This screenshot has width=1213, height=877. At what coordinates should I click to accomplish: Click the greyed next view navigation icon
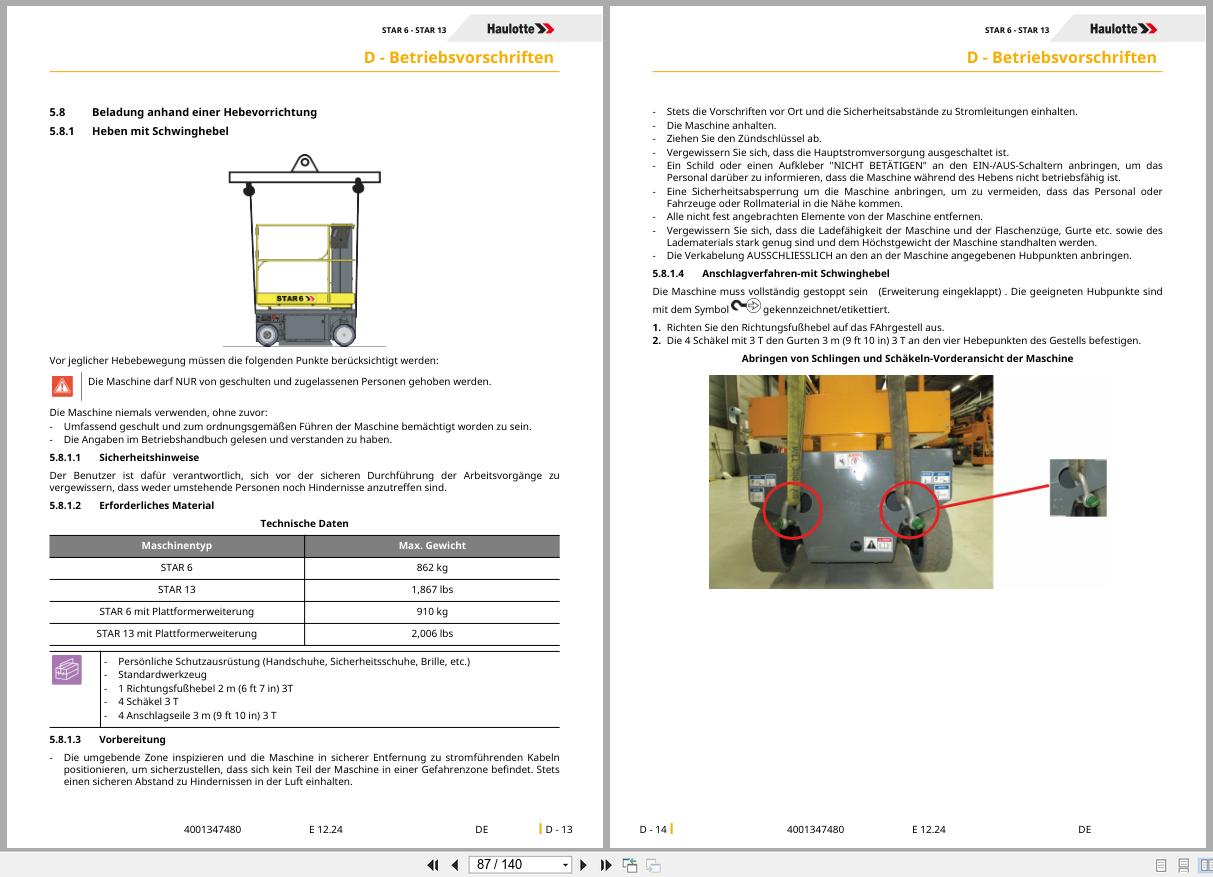tap(653, 865)
